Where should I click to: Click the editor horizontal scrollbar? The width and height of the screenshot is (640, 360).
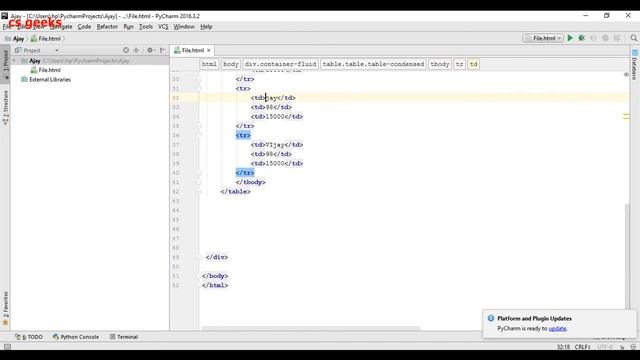[x=311, y=328]
